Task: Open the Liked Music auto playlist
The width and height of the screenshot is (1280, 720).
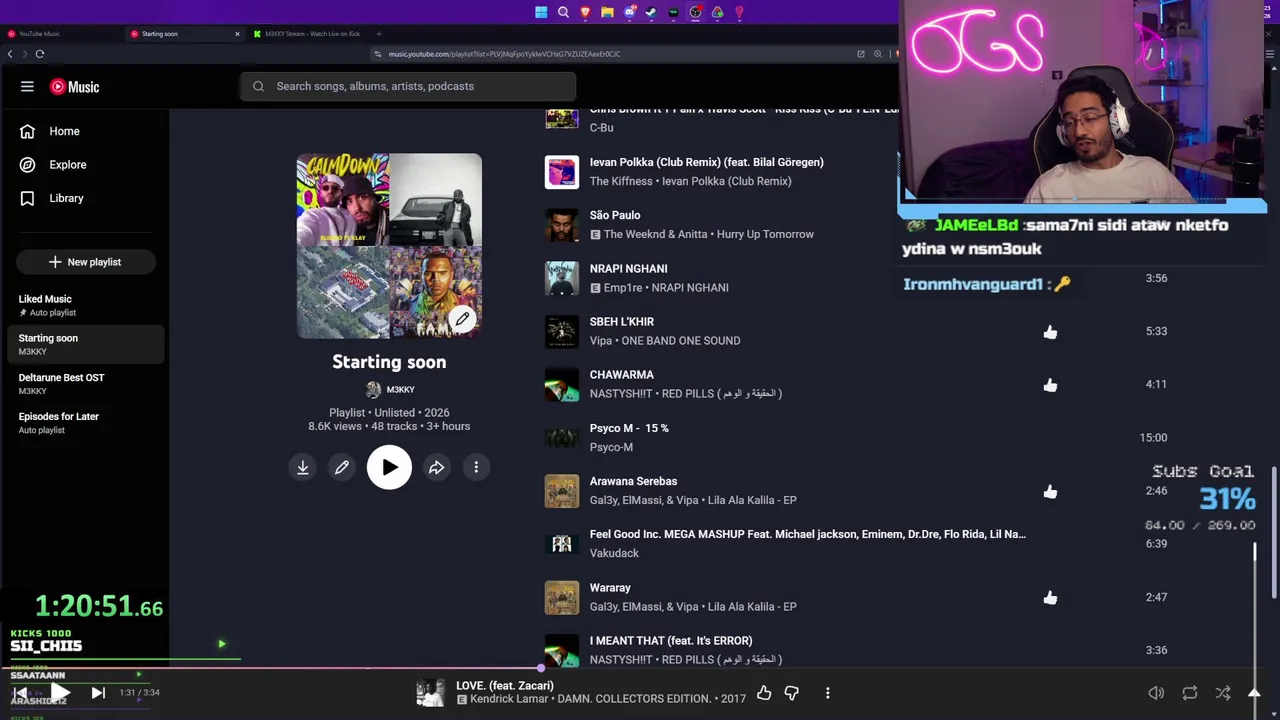Action: [84, 305]
